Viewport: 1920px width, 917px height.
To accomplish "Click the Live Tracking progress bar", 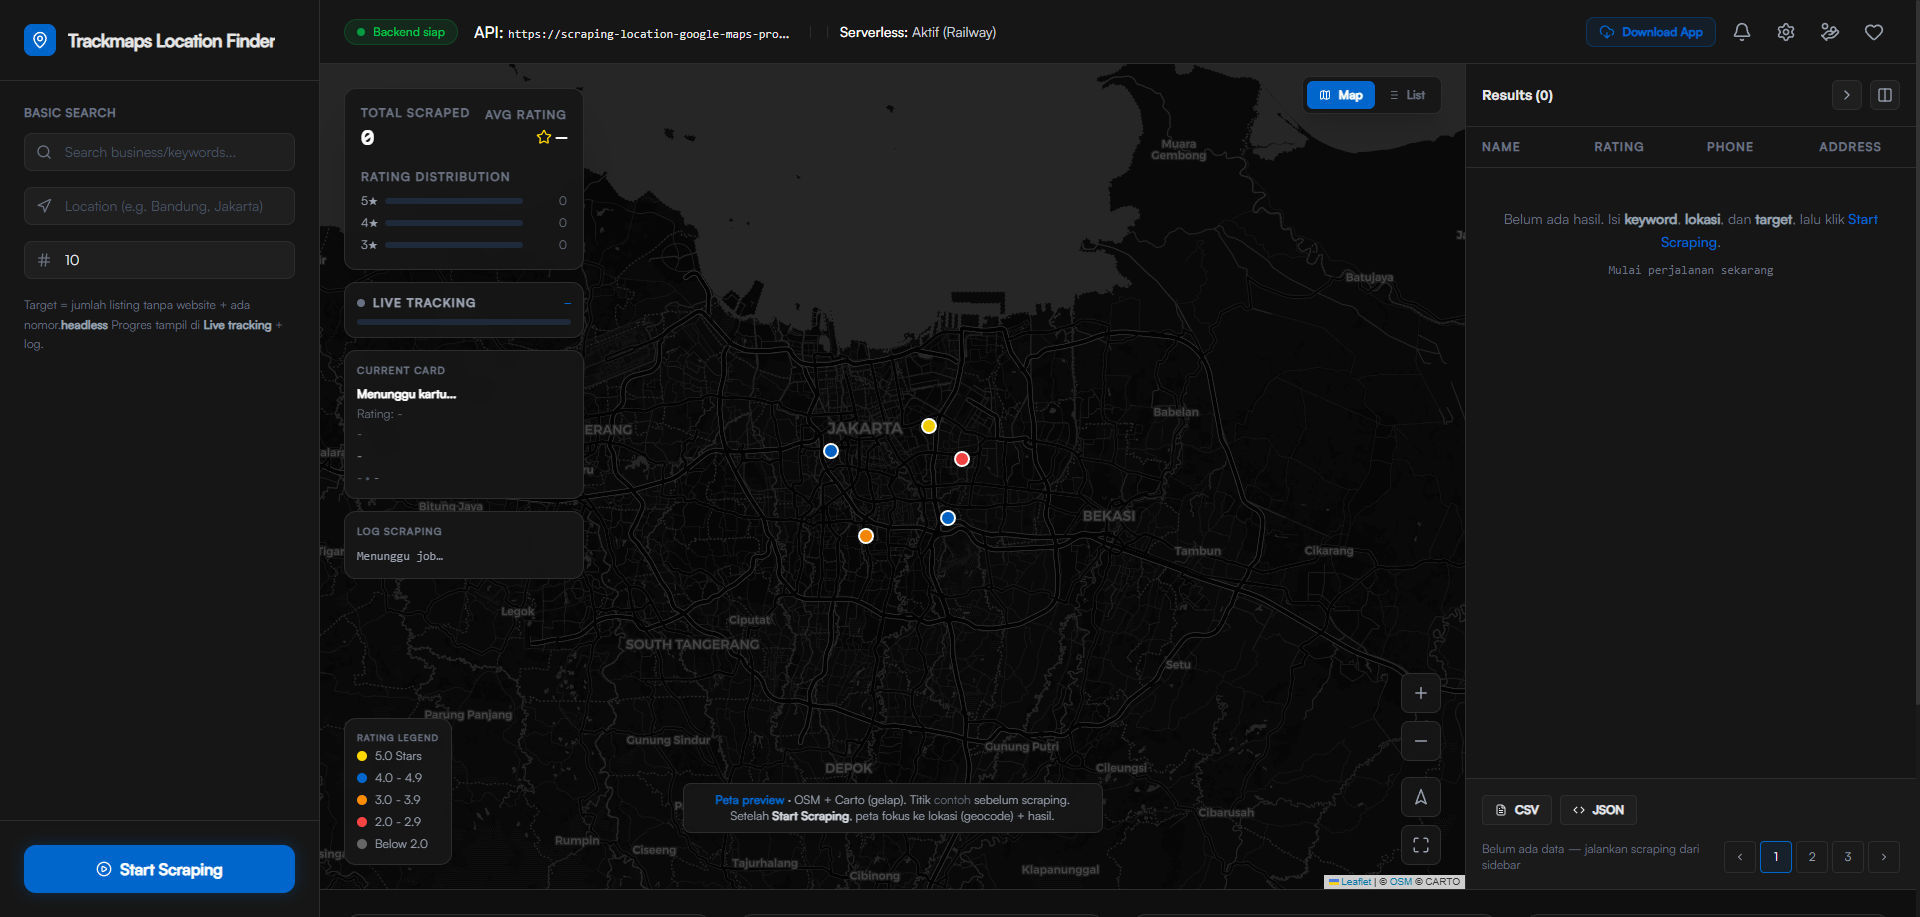I will pos(464,322).
